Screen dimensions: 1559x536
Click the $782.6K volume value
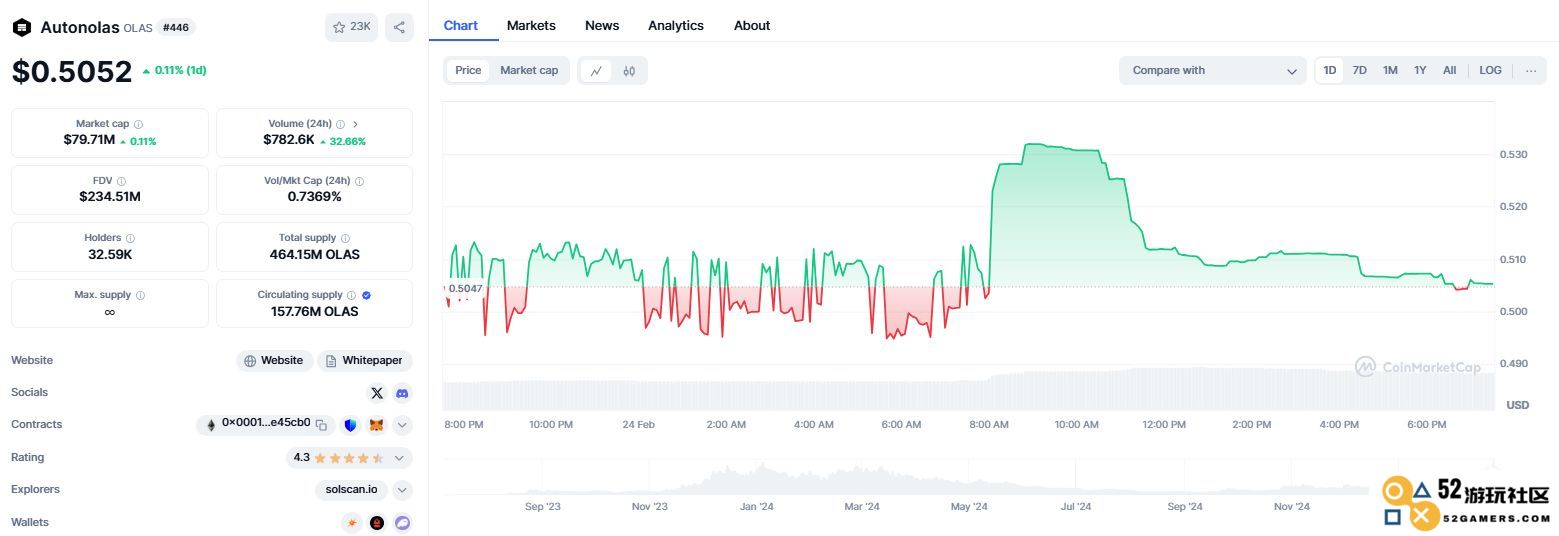[289, 140]
